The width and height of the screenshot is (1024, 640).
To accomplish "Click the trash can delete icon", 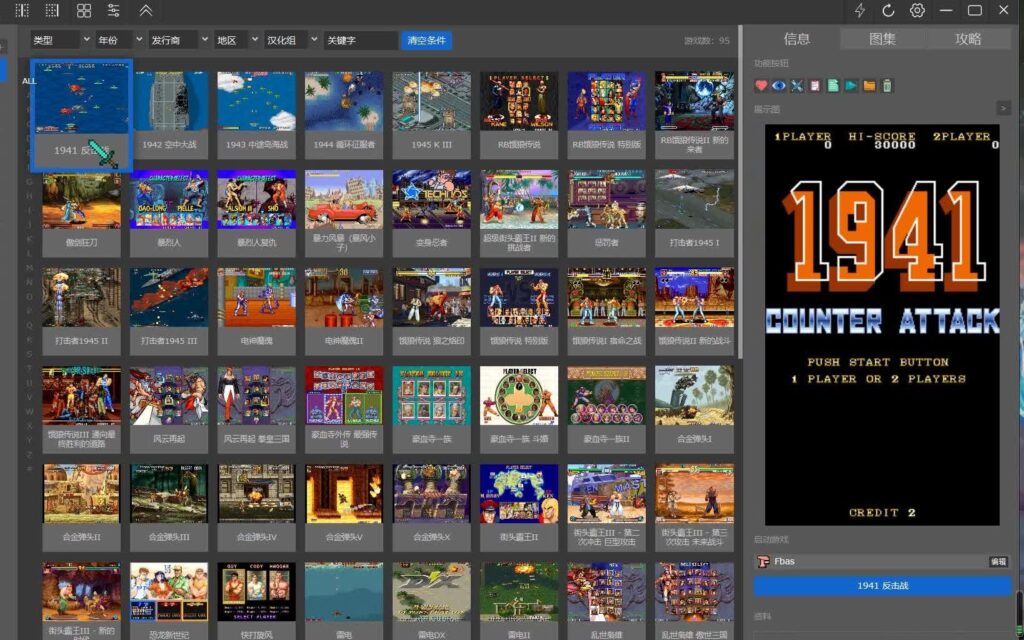I will pos(887,86).
